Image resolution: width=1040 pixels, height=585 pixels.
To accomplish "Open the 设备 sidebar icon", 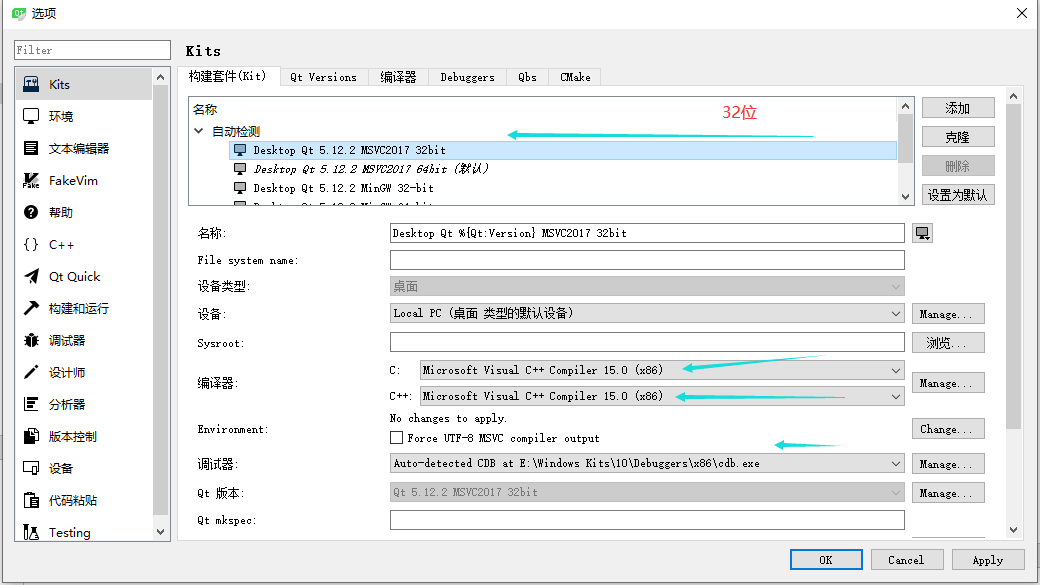I will (x=31, y=468).
